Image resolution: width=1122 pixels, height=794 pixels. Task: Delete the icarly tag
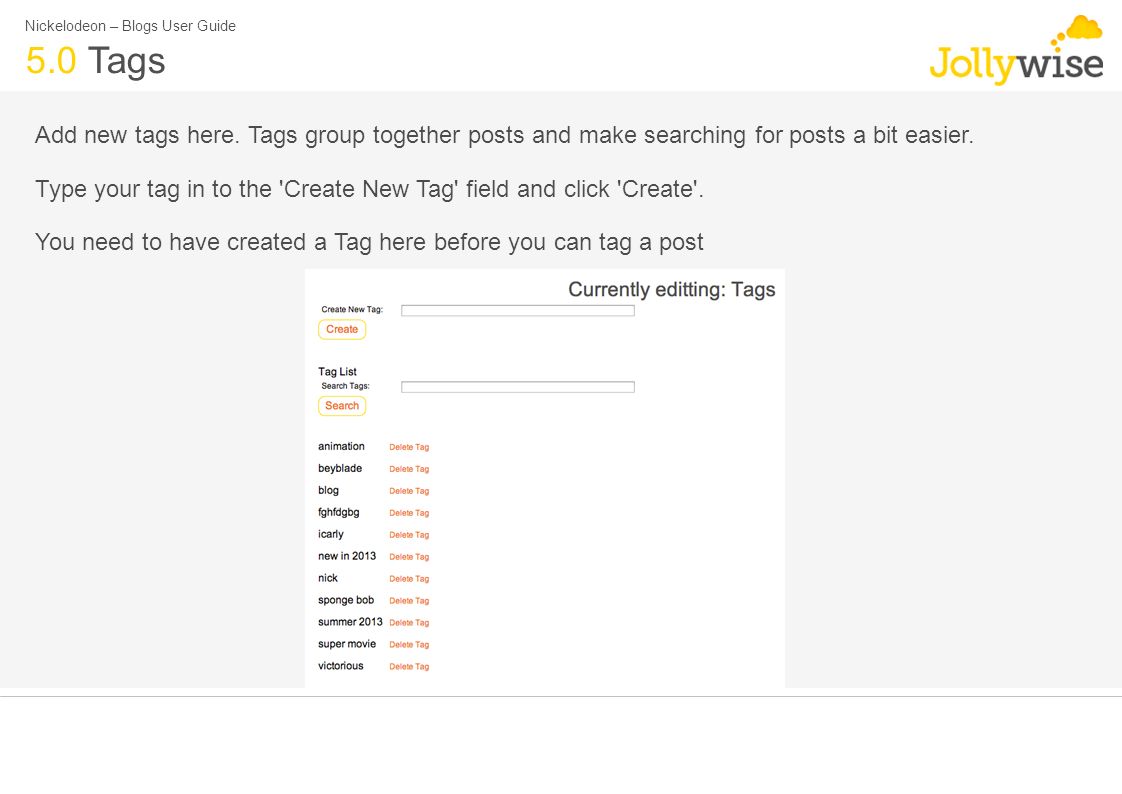tap(409, 535)
